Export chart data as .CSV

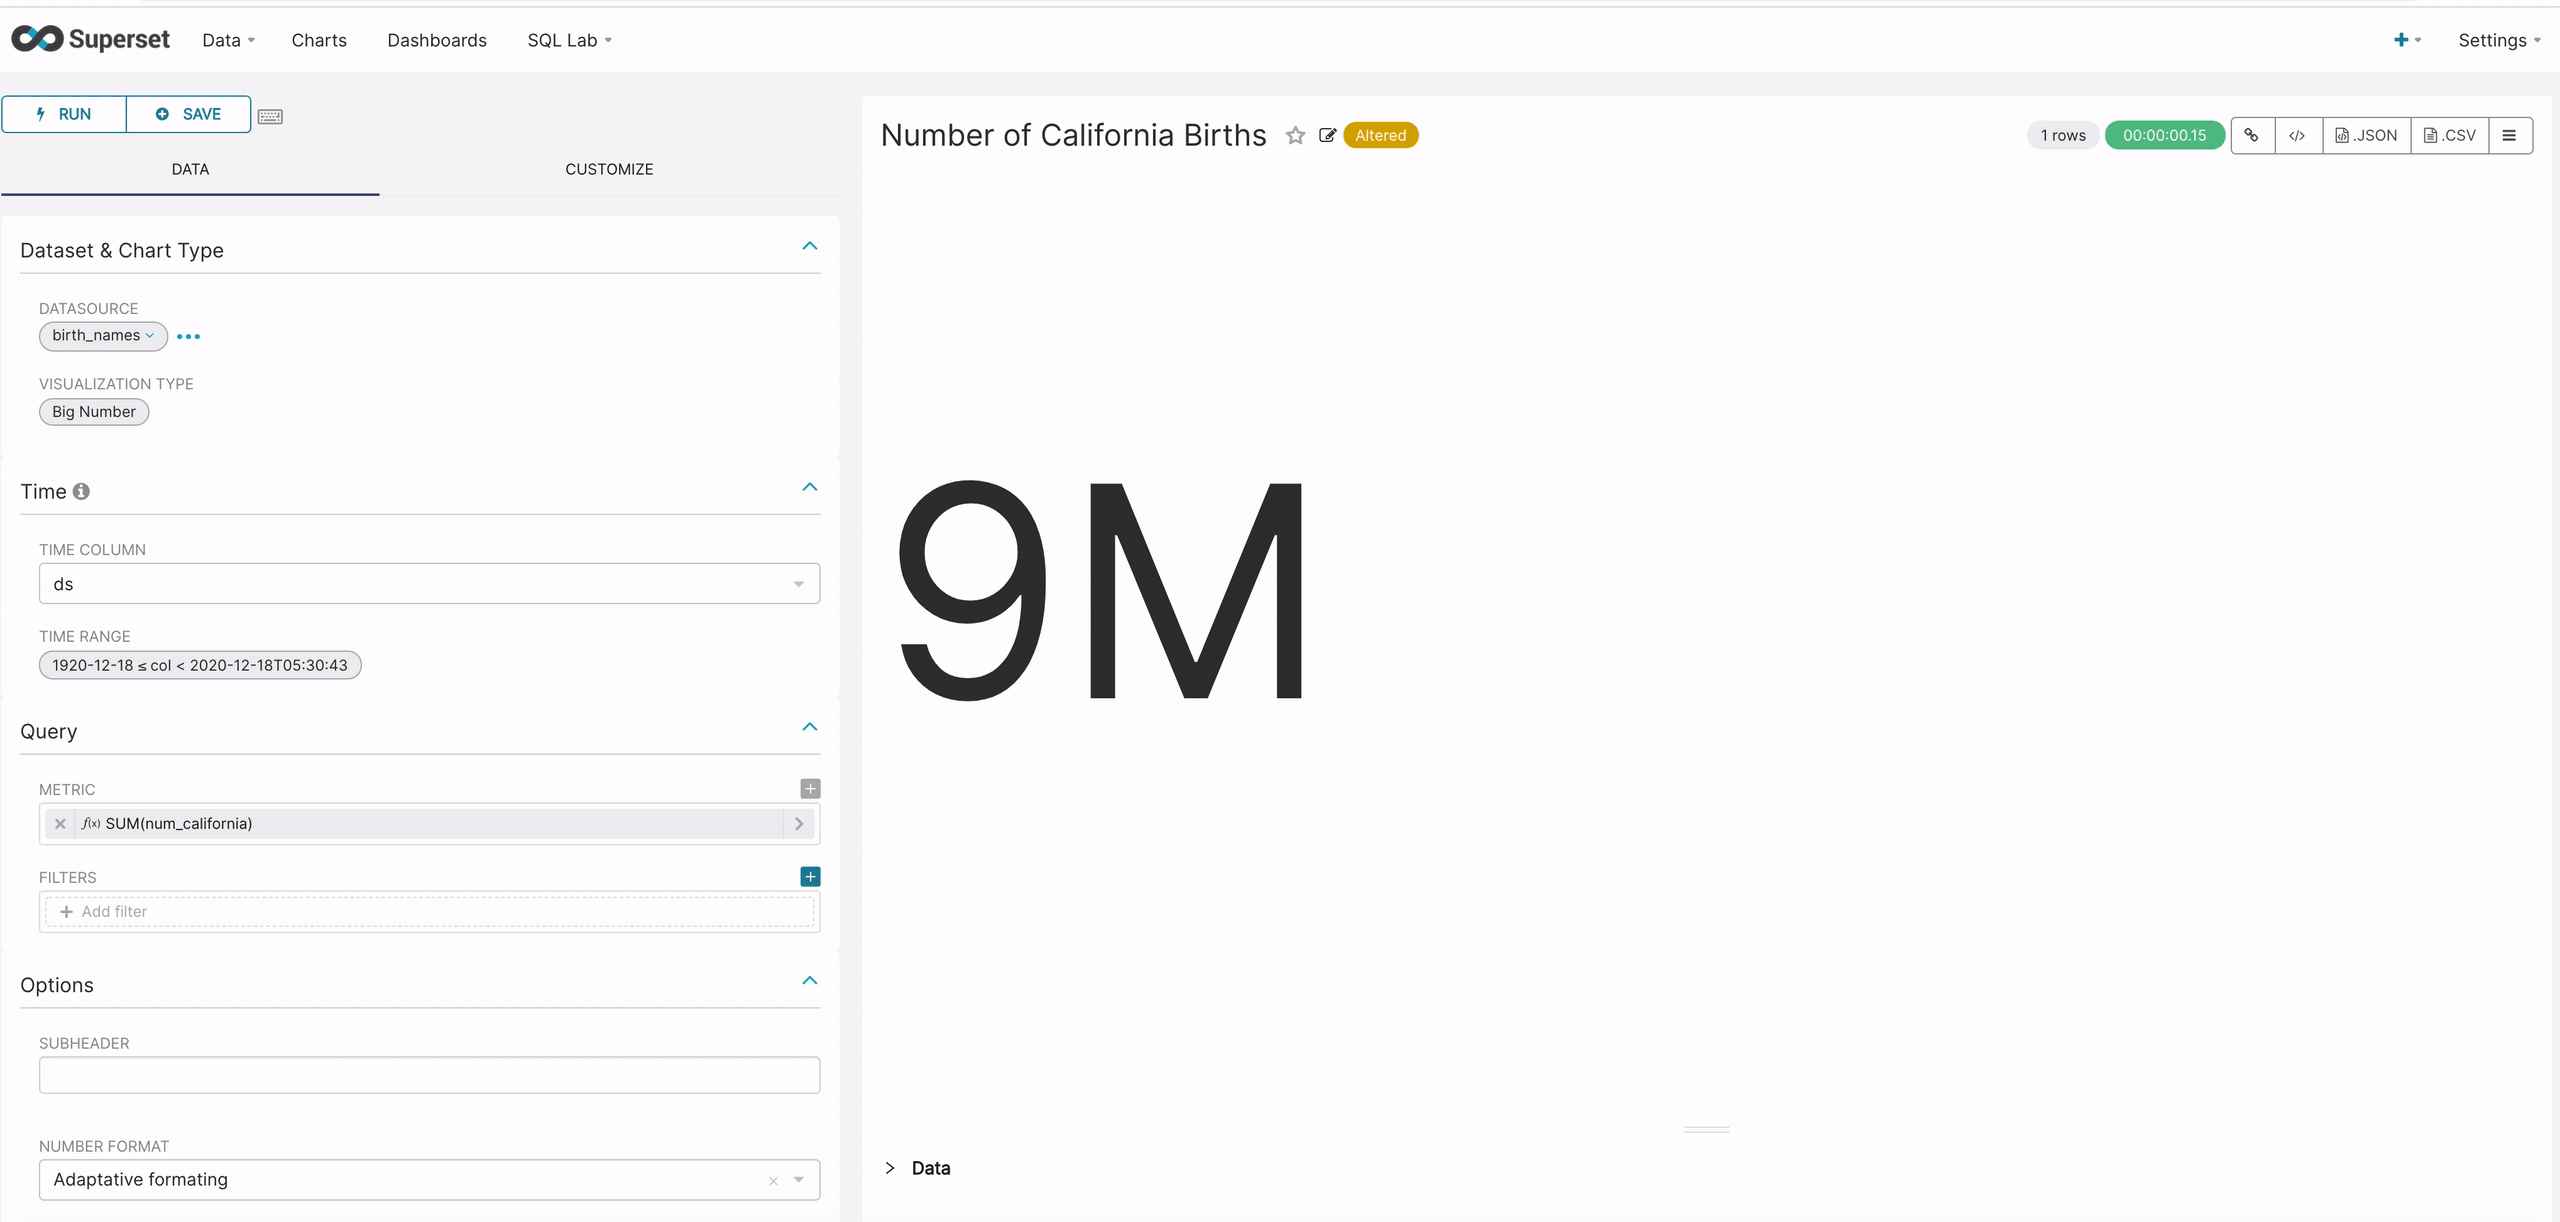tap(2449, 135)
